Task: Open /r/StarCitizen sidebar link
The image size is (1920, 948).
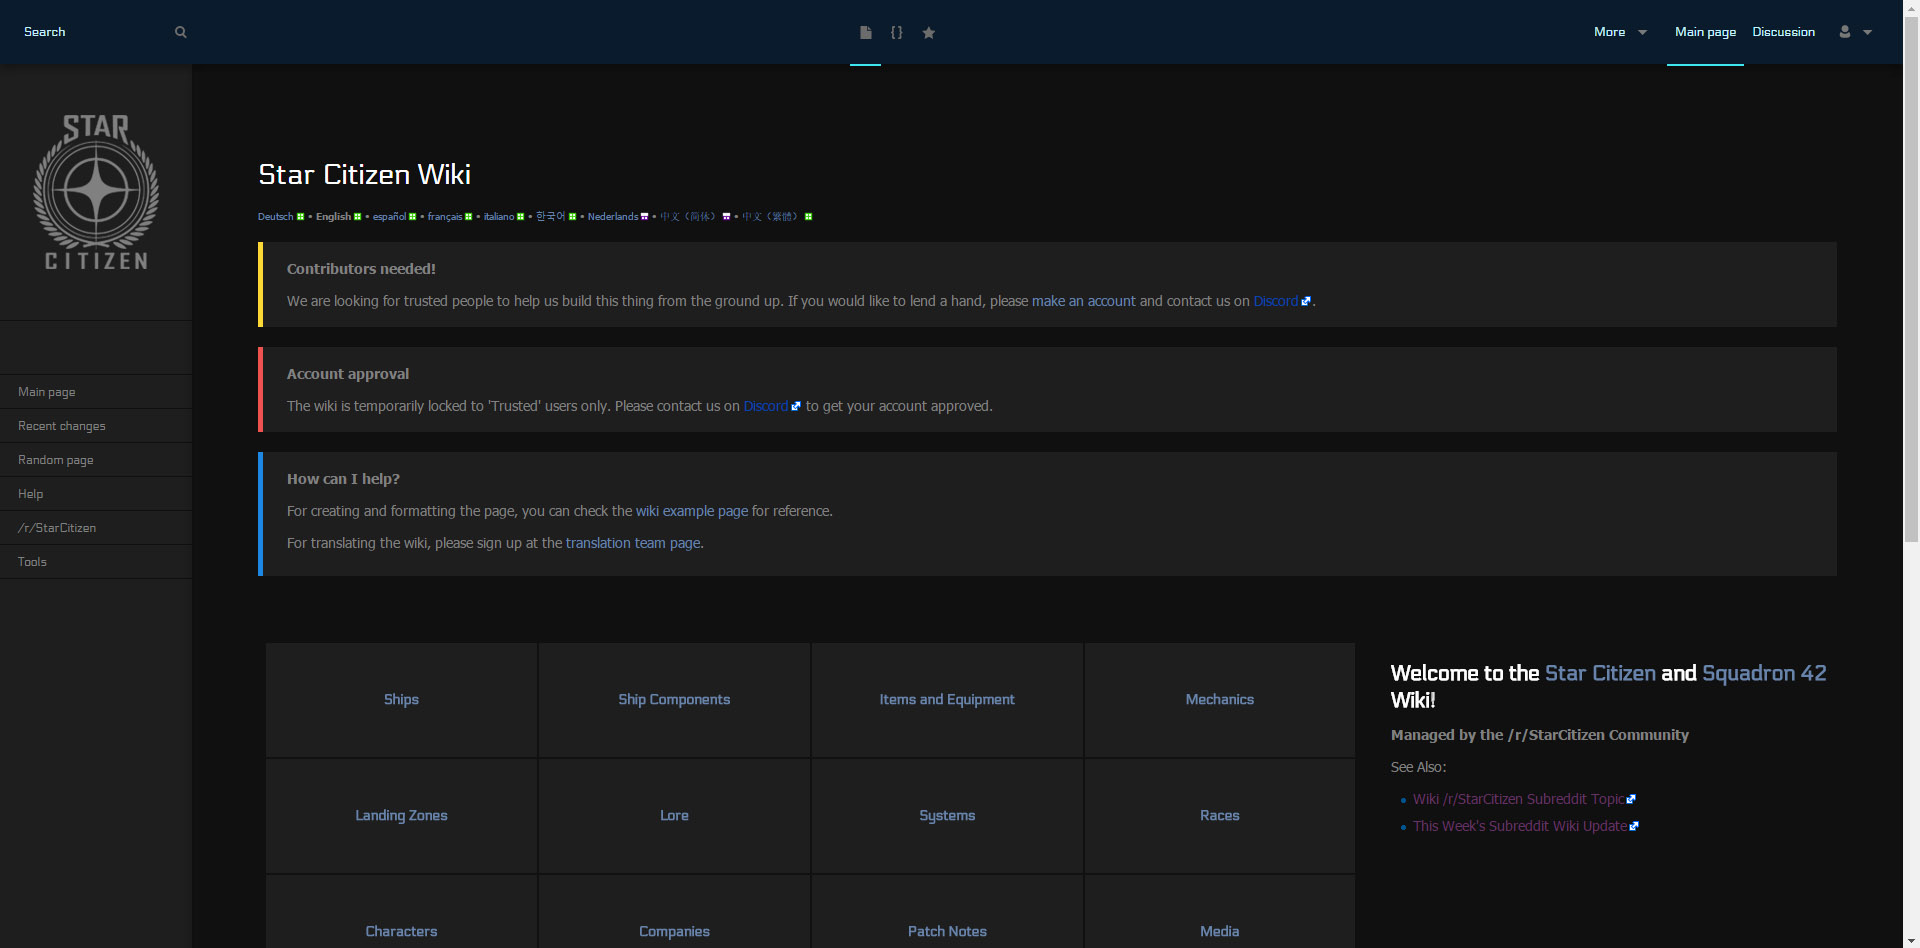Action: pyautogui.click(x=96, y=528)
